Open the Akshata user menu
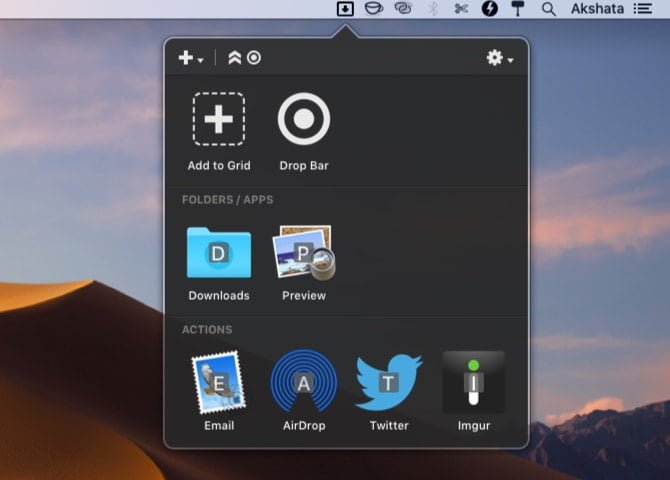Screen dimensions: 670x480 click(597, 9)
